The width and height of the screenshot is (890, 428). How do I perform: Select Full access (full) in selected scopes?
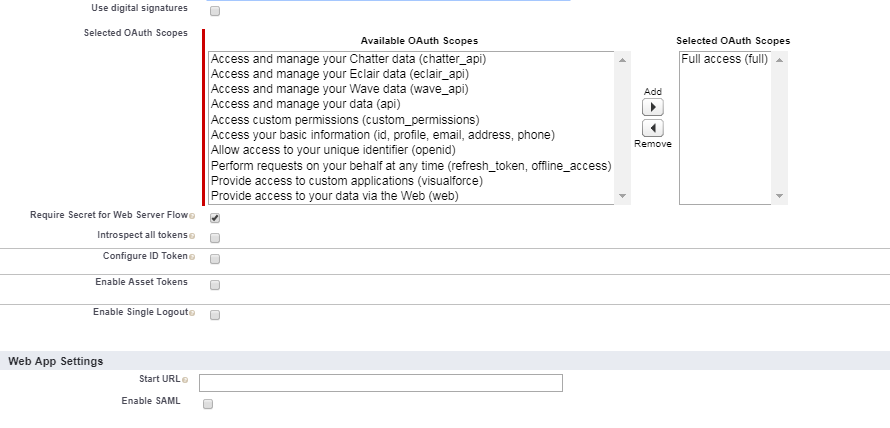coord(724,59)
